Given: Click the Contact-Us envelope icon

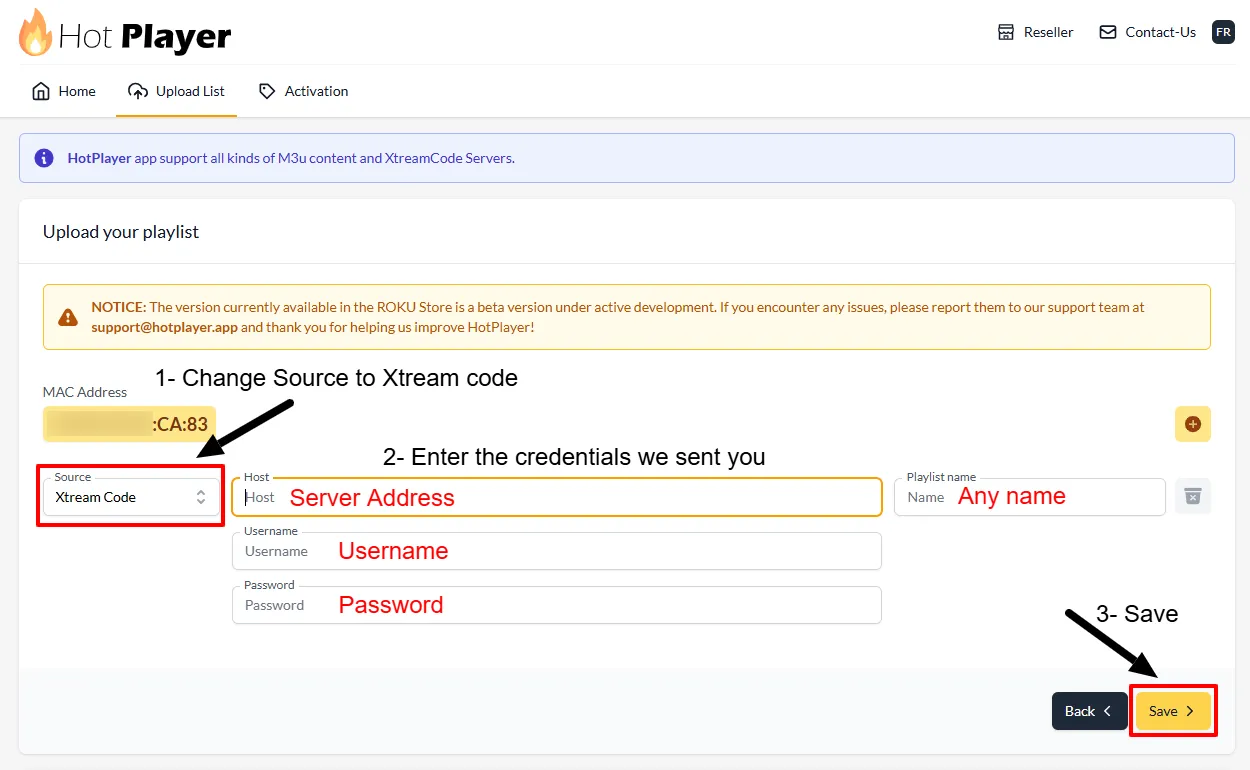Looking at the screenshot, I should (1107, 32).
